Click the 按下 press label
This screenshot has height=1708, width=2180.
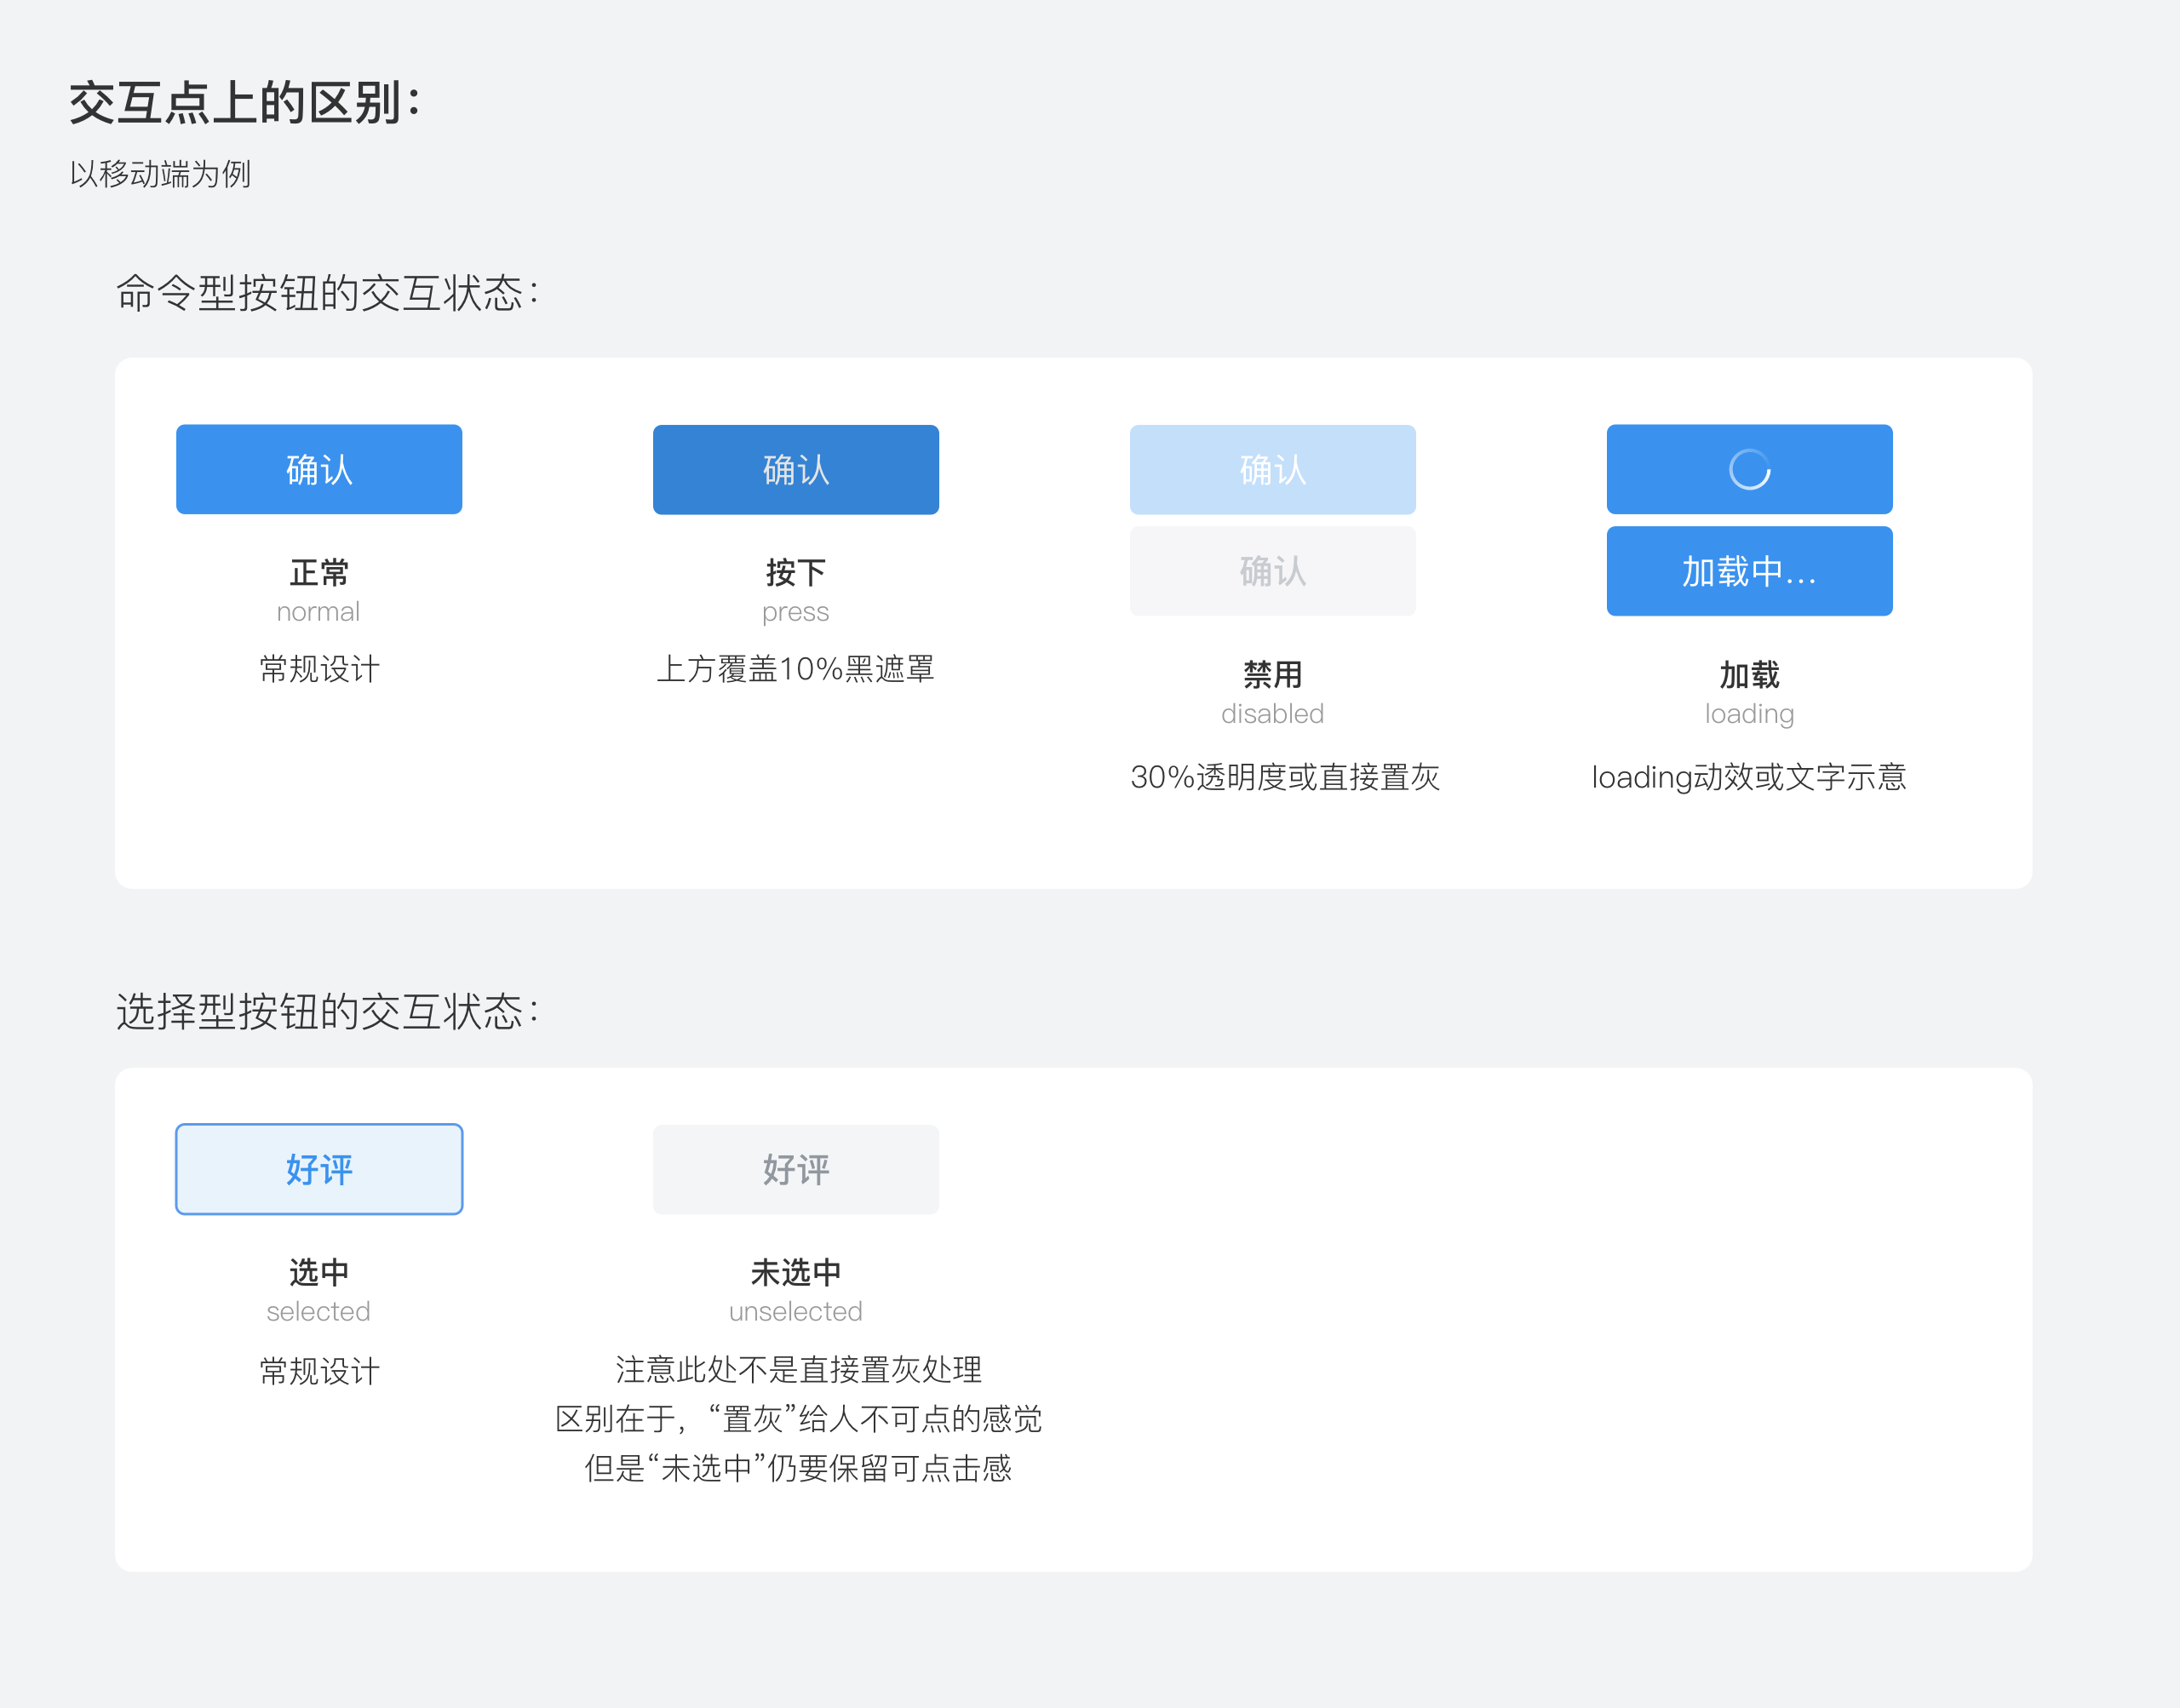point(795,573)
